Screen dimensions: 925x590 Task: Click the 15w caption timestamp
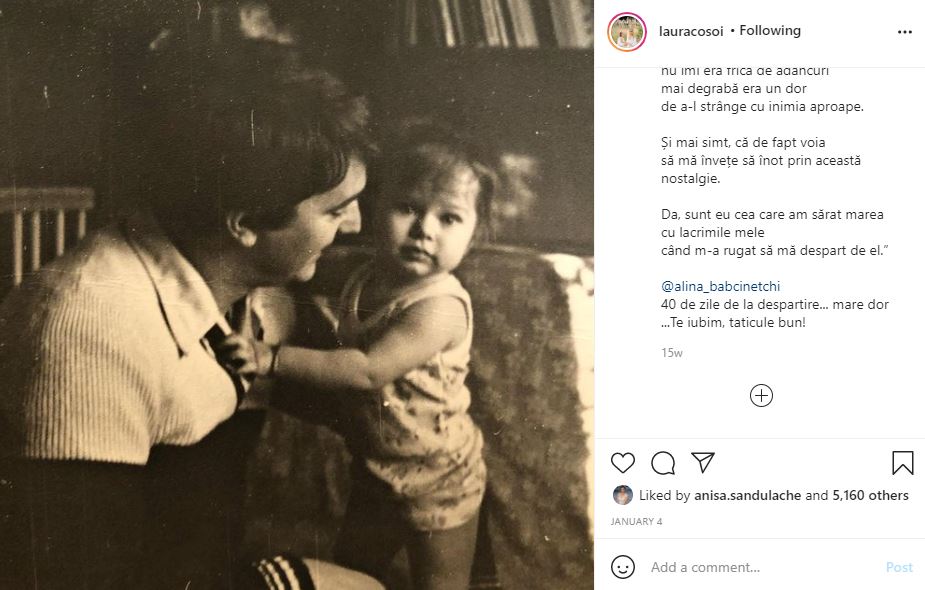pyautogui.click(x=671, y=353)
